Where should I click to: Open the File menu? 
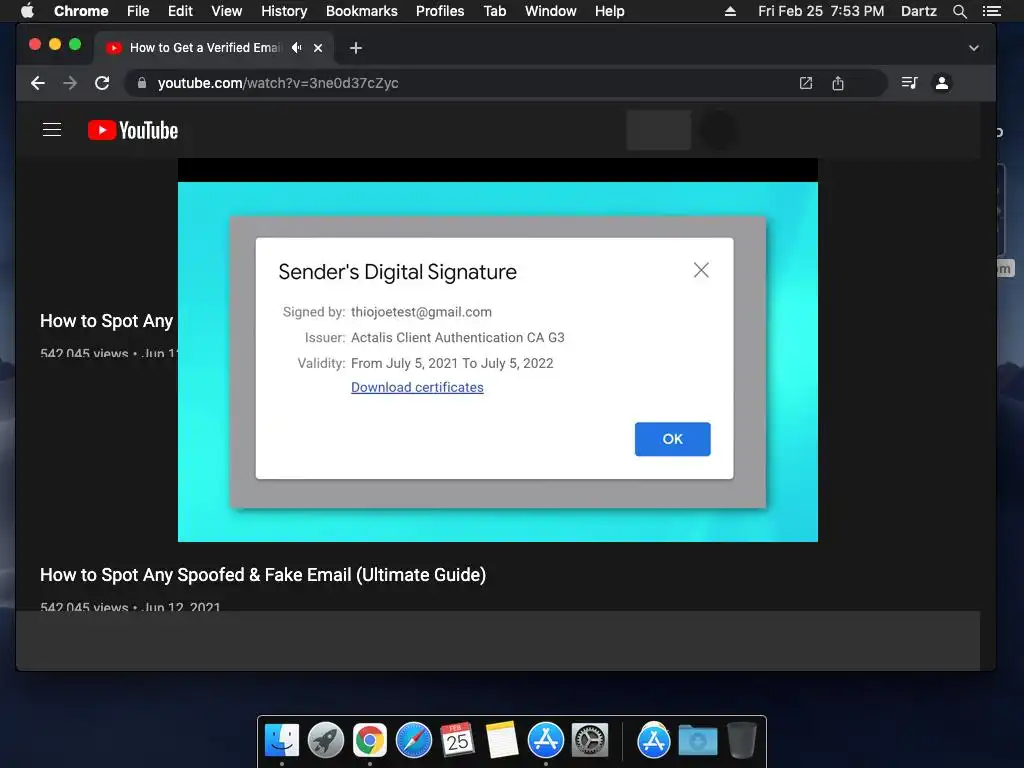pyautogui.click(x=138, y=11)
